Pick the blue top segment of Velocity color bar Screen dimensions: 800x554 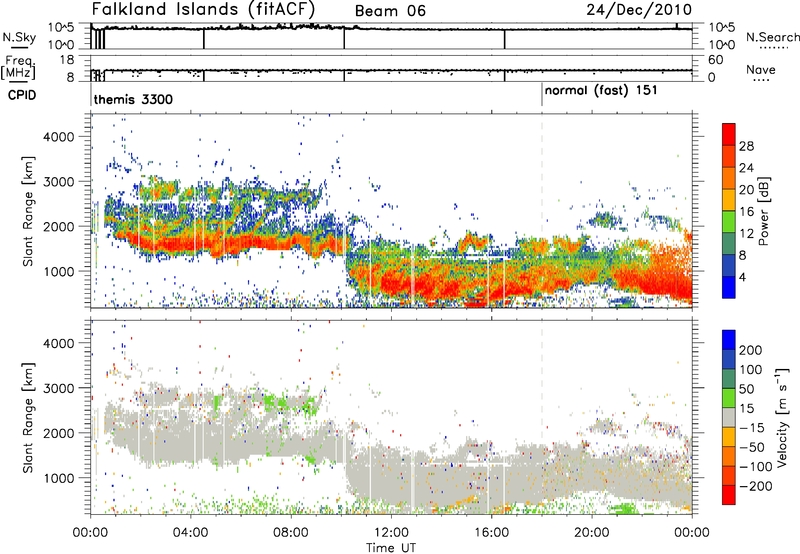coord(729,339)
